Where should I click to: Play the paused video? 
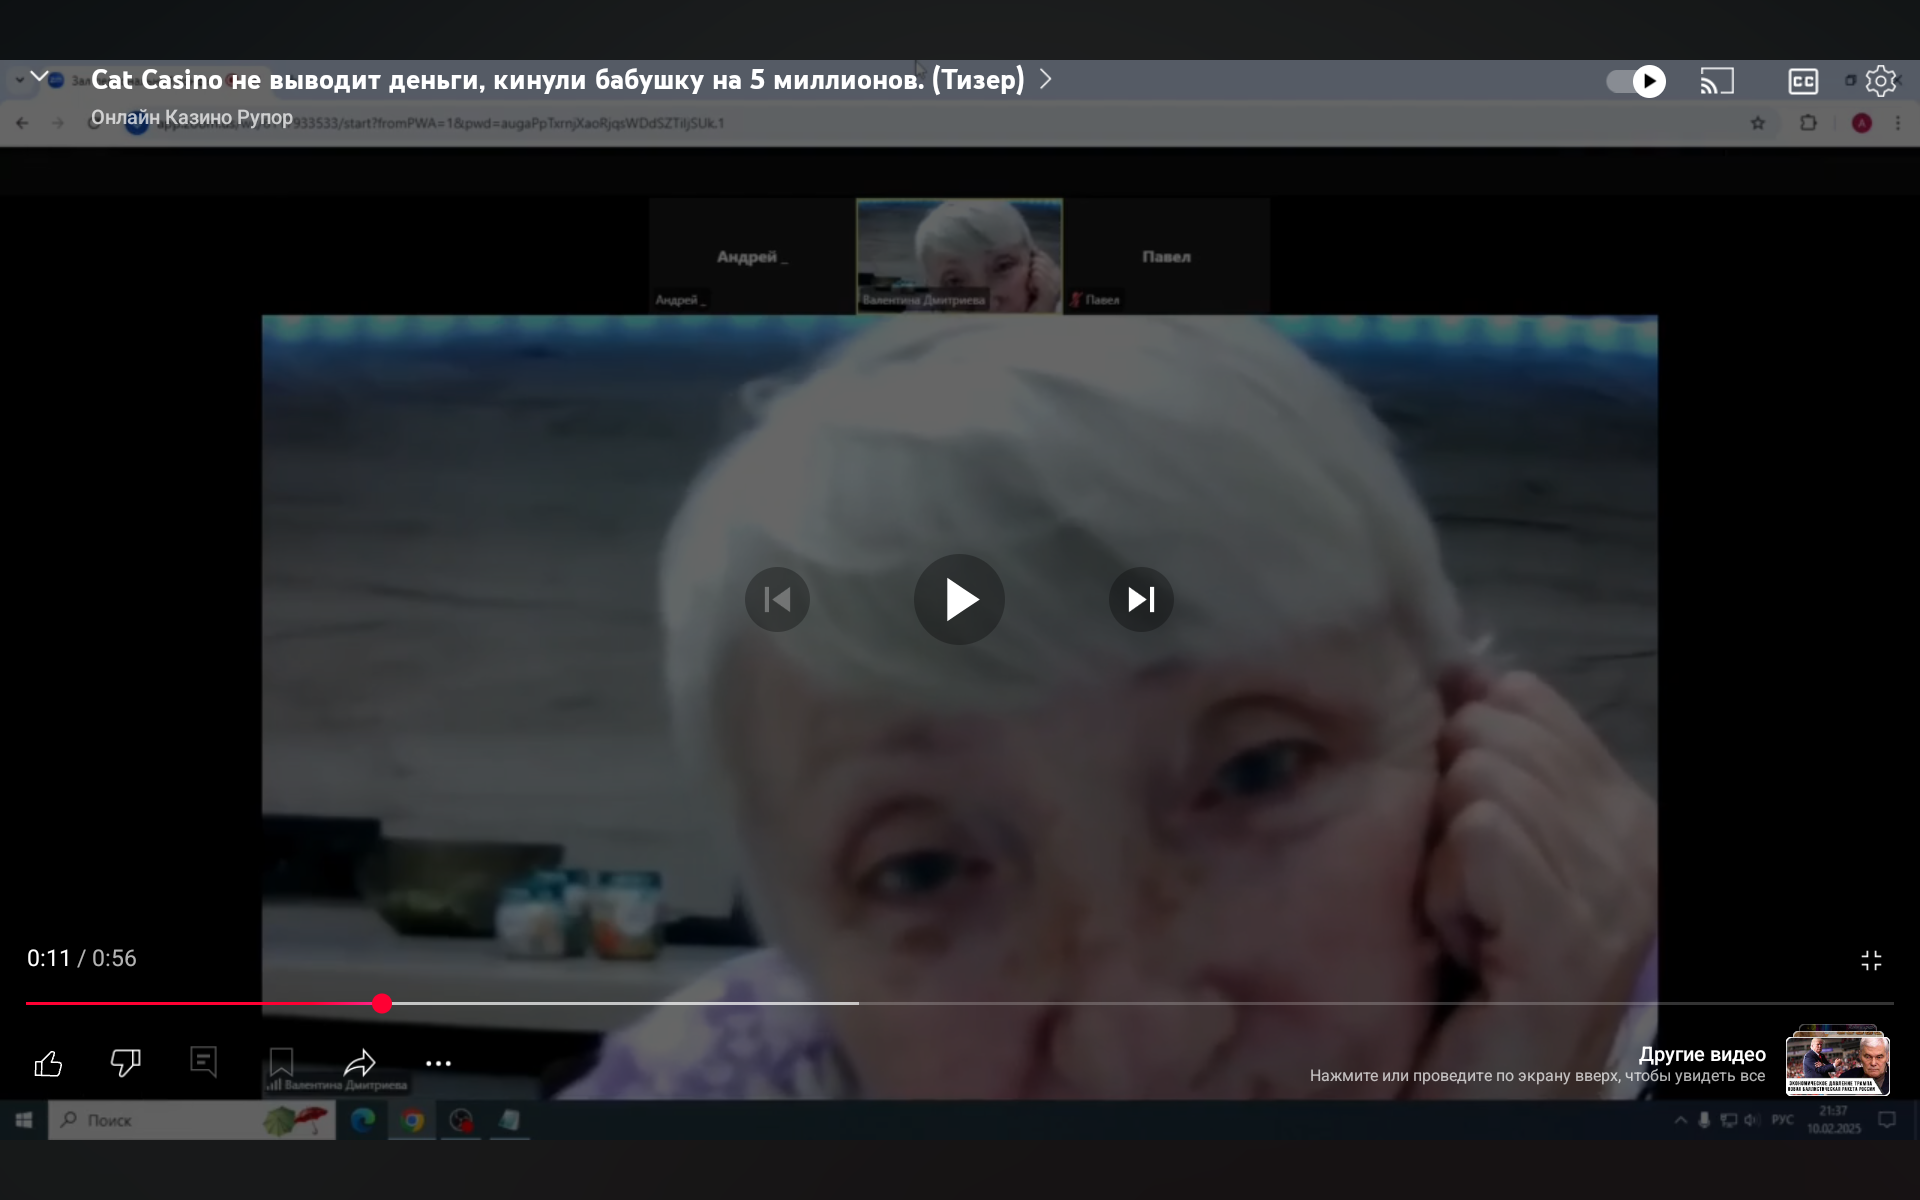959,599
